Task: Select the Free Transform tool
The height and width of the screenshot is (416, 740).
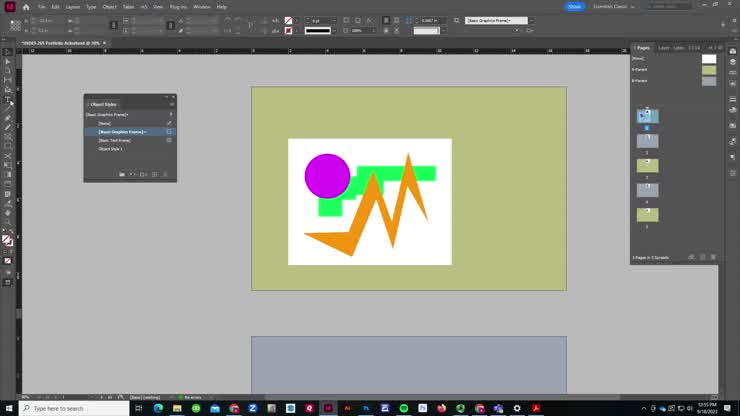Action: [8, 165]
